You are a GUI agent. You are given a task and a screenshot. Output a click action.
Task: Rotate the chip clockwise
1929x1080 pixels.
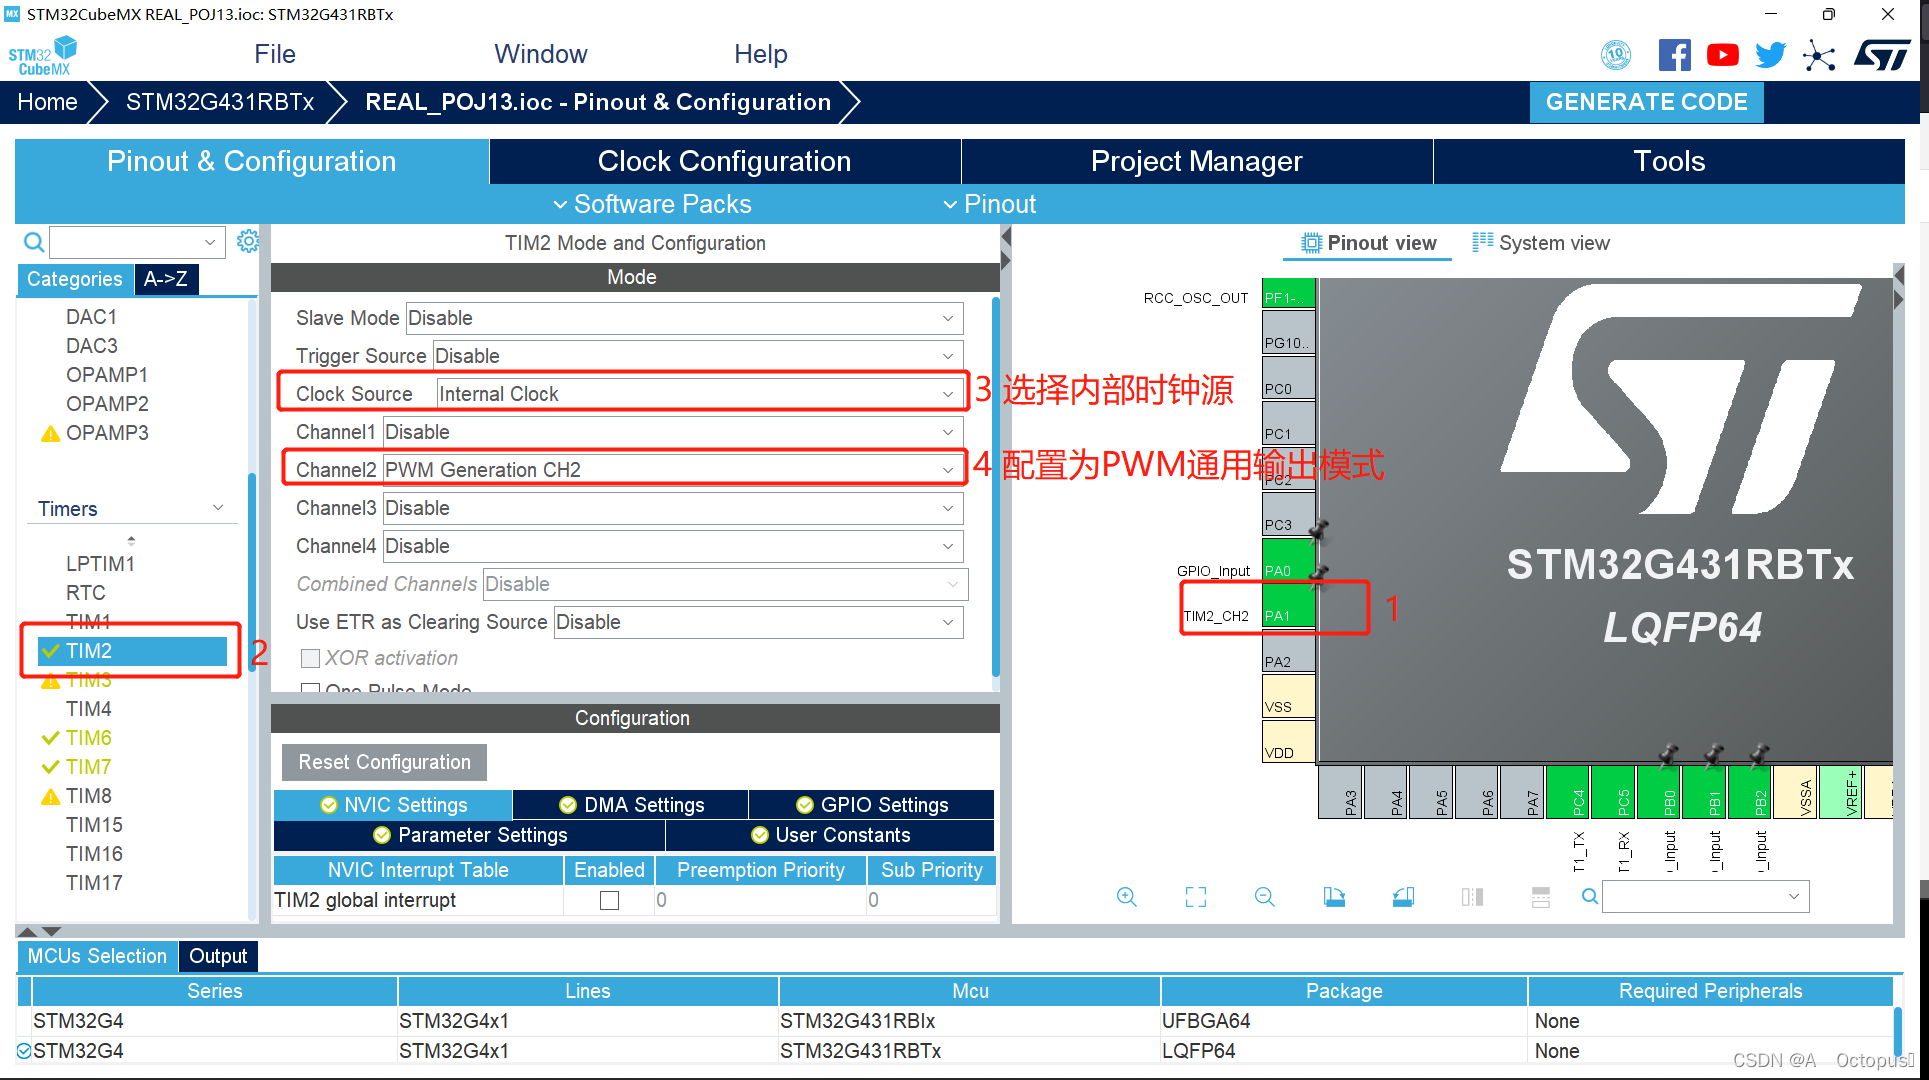coord(1334,897)
